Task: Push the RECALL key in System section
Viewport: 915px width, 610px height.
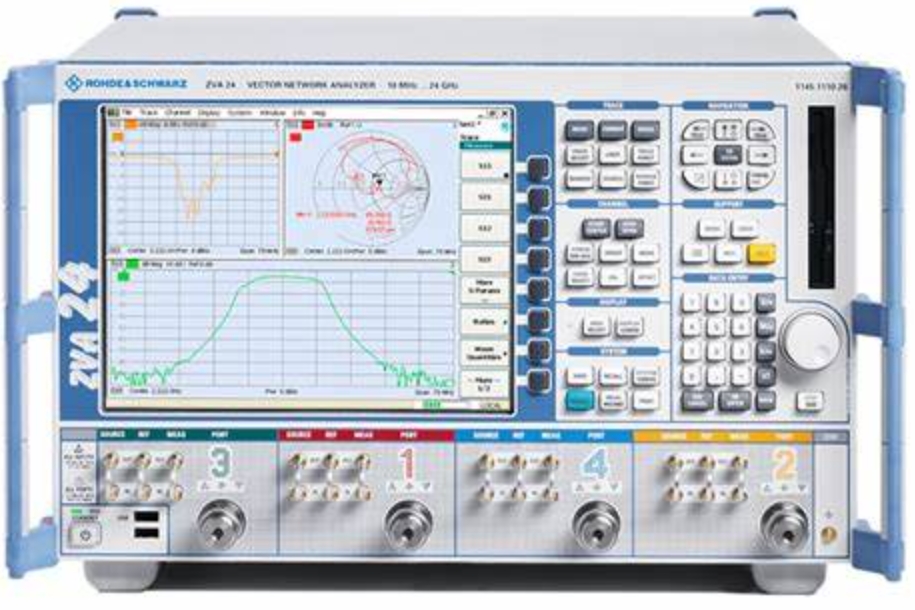Action: [x=613, y=377]
